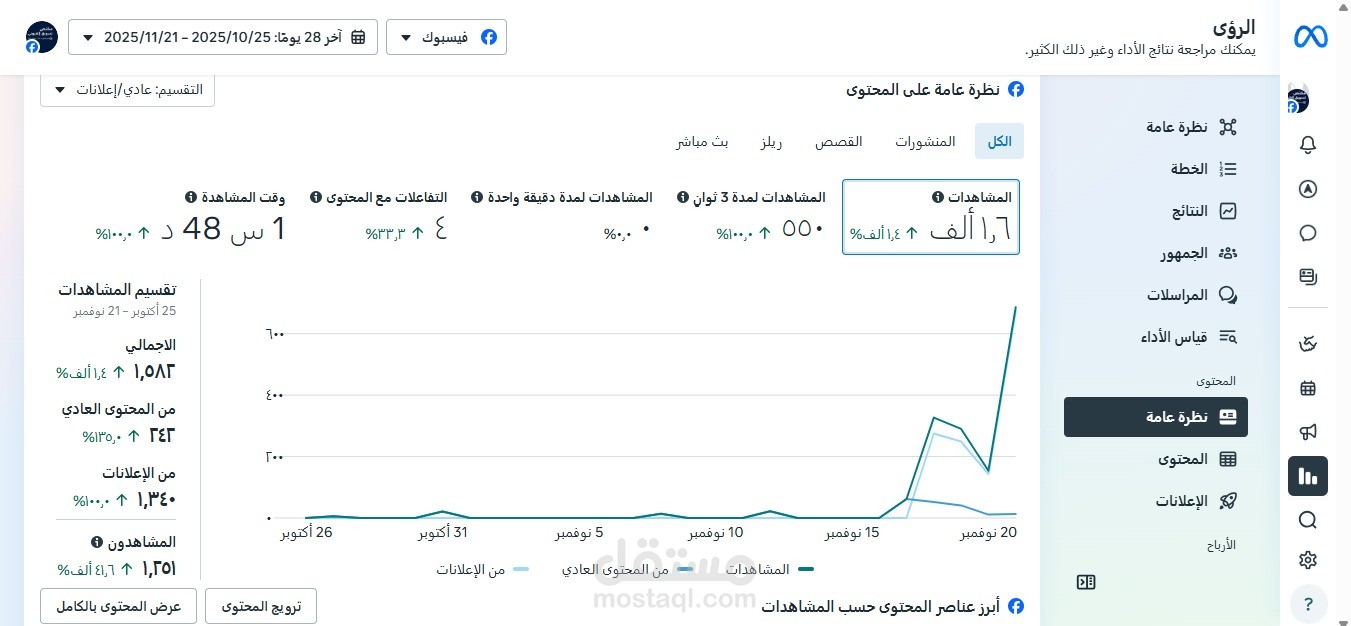
Task: Open the فيسبوك channel selector dropdown
Action: click(x=446, y=36)
